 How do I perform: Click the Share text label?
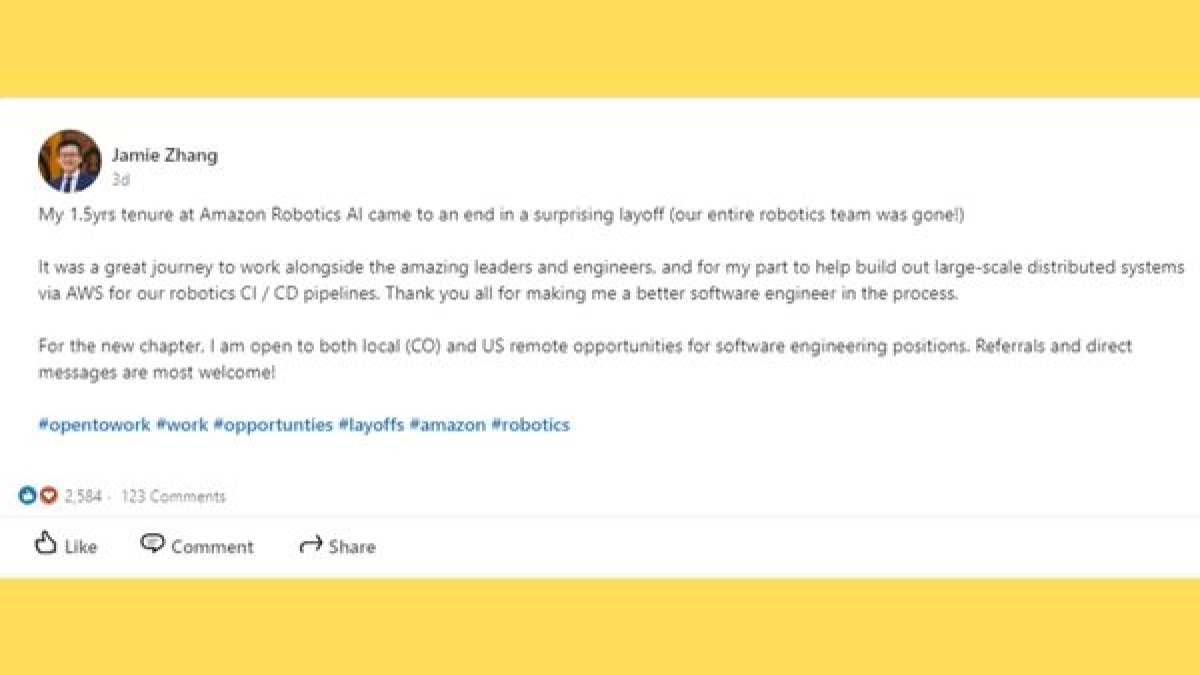(352, 547)
